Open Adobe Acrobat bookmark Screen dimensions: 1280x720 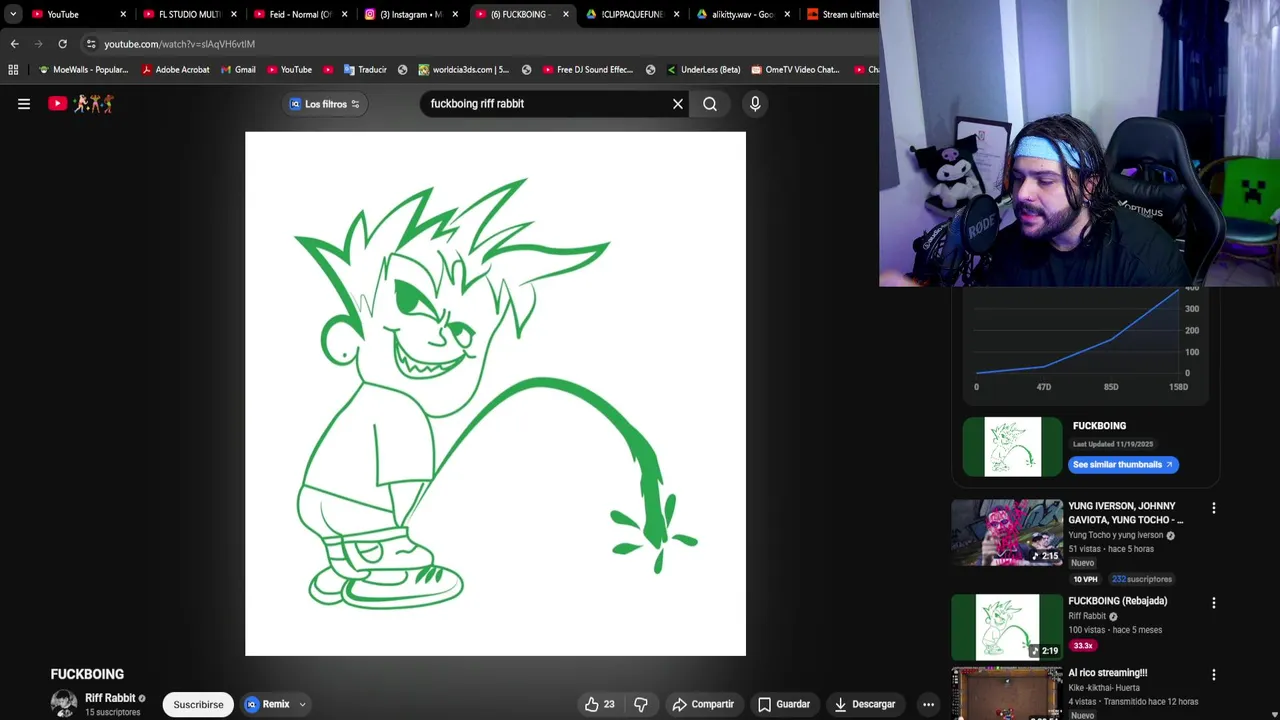pyautogui.click(x=175, y=70)
